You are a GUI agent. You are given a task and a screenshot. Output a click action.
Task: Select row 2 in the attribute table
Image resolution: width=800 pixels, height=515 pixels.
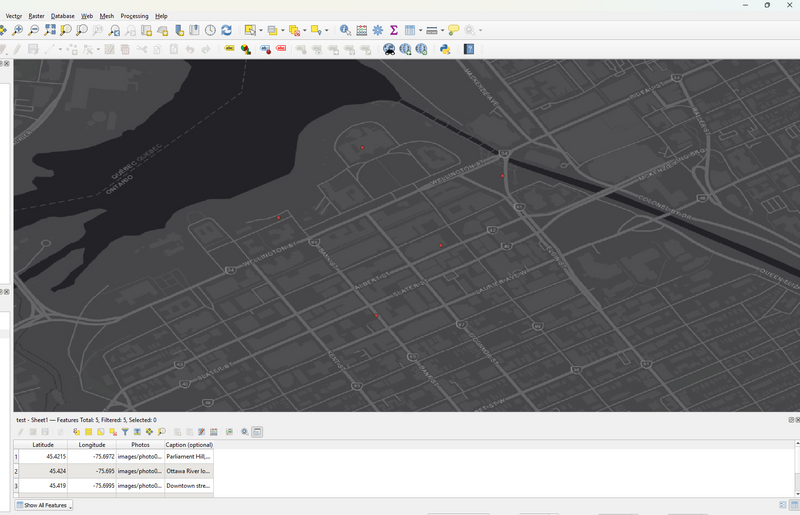coord(16,471)
